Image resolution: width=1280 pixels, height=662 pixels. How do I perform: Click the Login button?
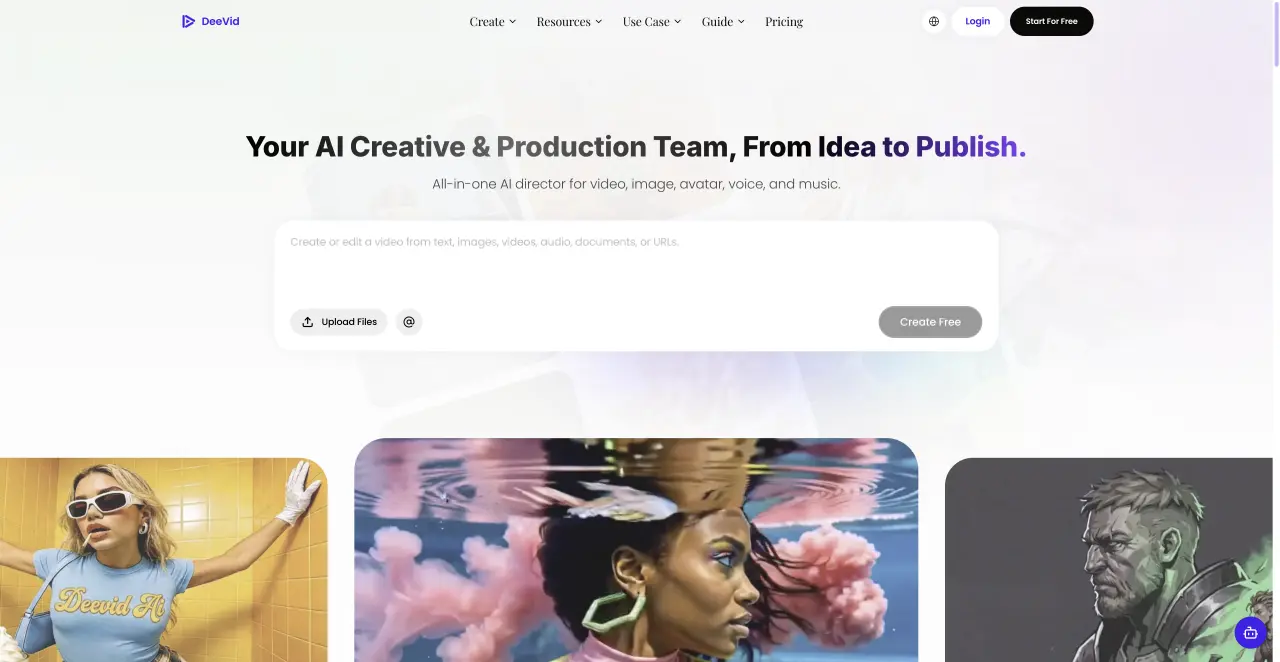pos(977,21)
